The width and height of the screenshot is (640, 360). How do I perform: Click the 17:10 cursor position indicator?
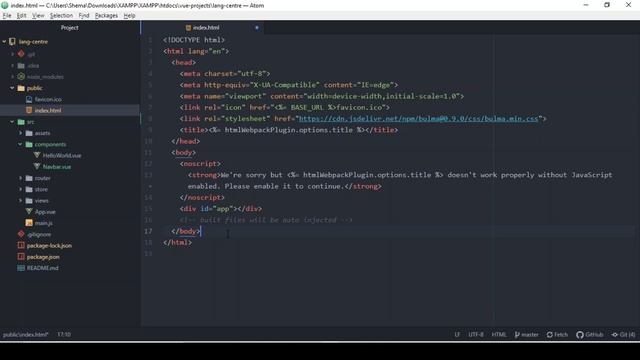[64, 335]
